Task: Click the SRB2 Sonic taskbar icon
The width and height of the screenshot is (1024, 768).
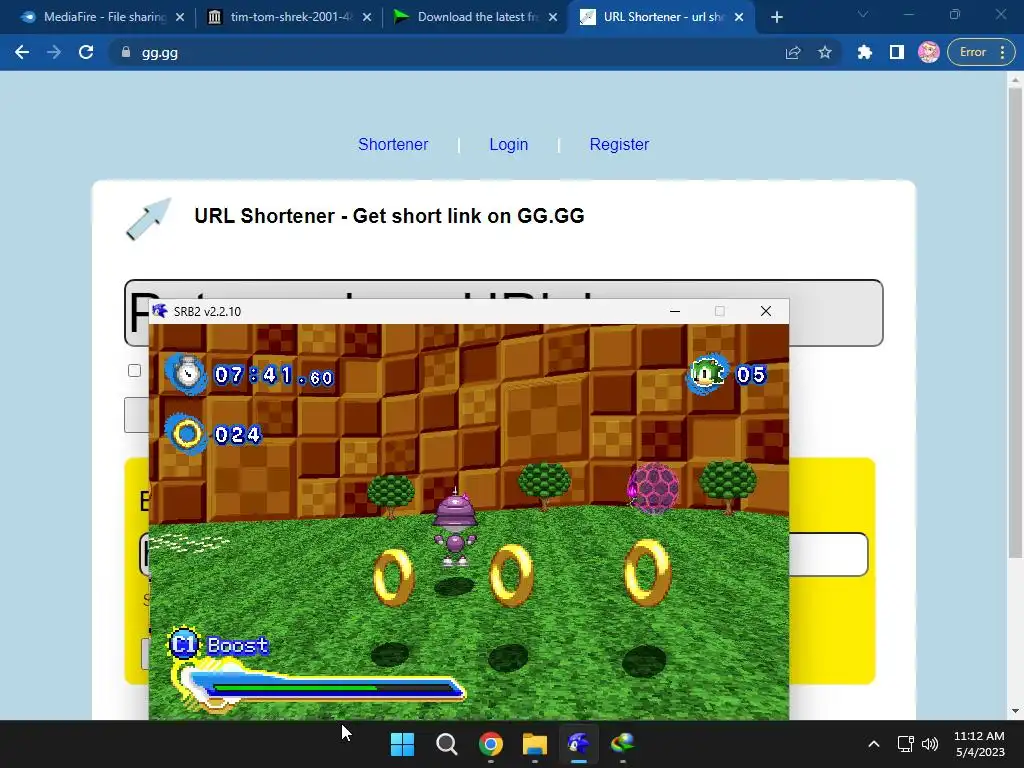Action: click(x=579, y=744)
